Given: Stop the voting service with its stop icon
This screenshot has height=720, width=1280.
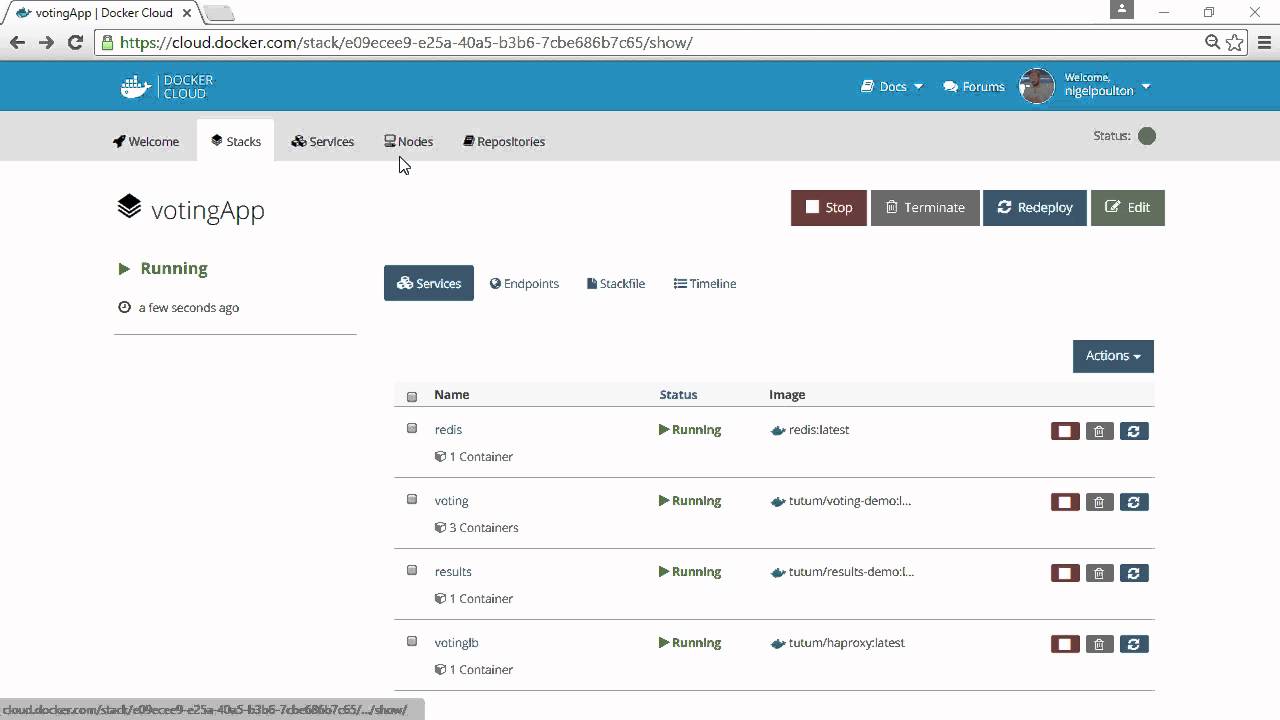Looking at the screenshot, I should [1065, 502].
